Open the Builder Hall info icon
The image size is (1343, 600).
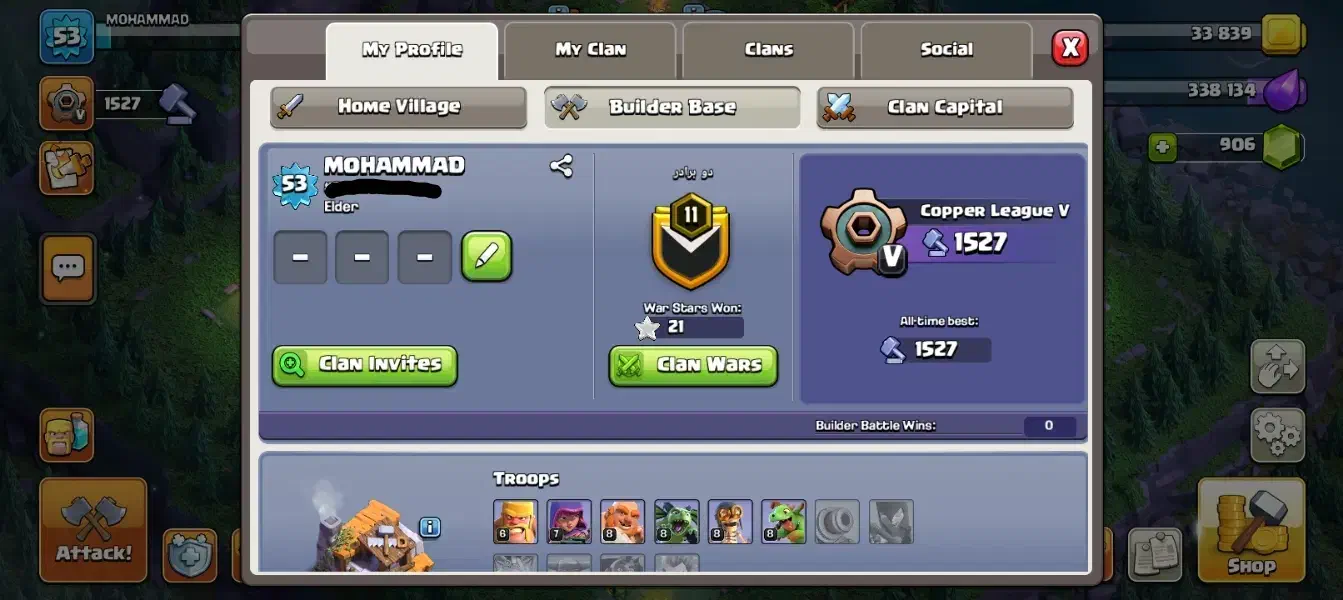(x=430, y=526)
